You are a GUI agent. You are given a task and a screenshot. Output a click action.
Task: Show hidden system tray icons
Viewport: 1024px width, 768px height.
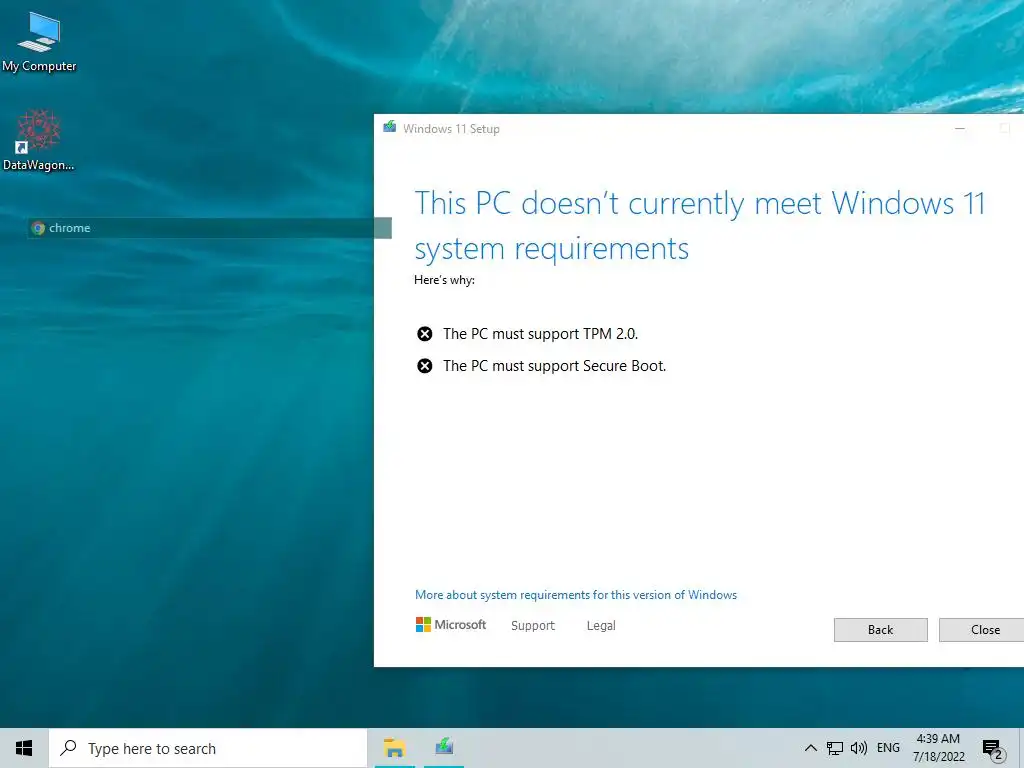(x=810, y=748)
